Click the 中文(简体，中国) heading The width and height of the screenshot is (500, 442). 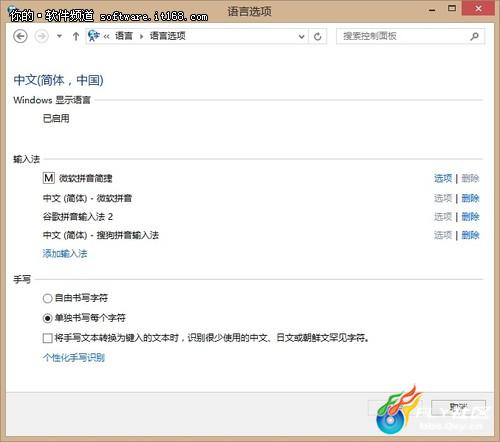pyautogui.click(x=59, y=80)
